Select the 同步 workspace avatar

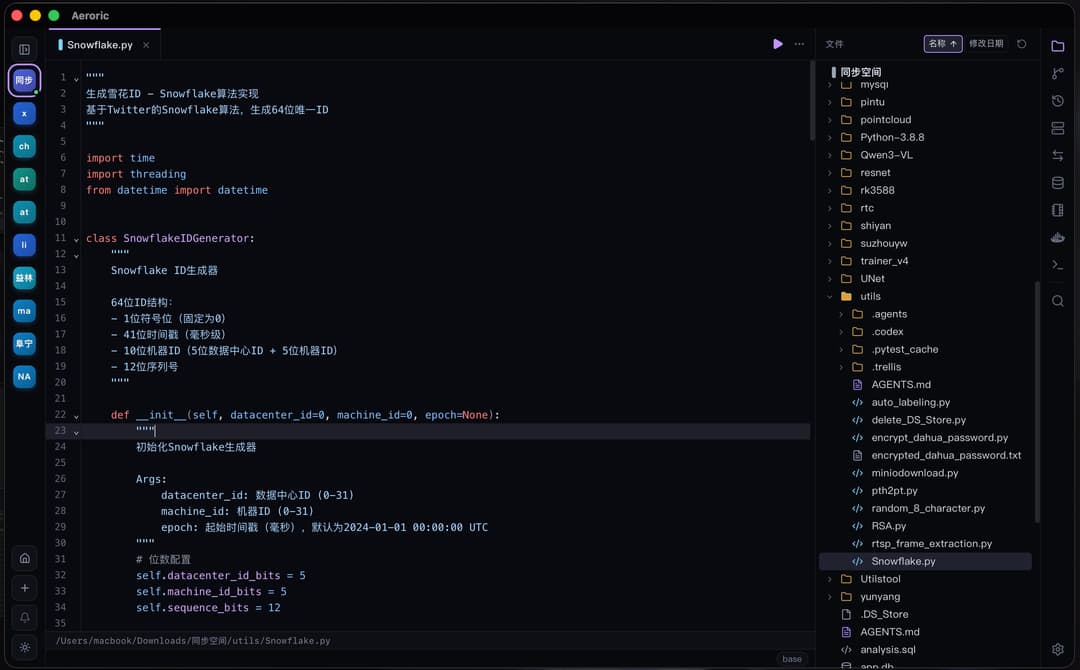click(x=24, y=80)
